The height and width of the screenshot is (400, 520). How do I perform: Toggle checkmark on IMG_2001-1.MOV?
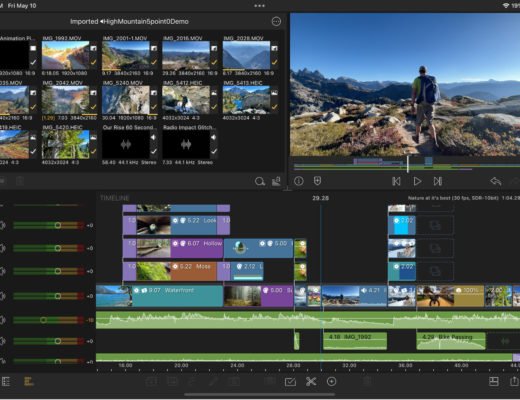pyautogui.click(x=154, y=62)
